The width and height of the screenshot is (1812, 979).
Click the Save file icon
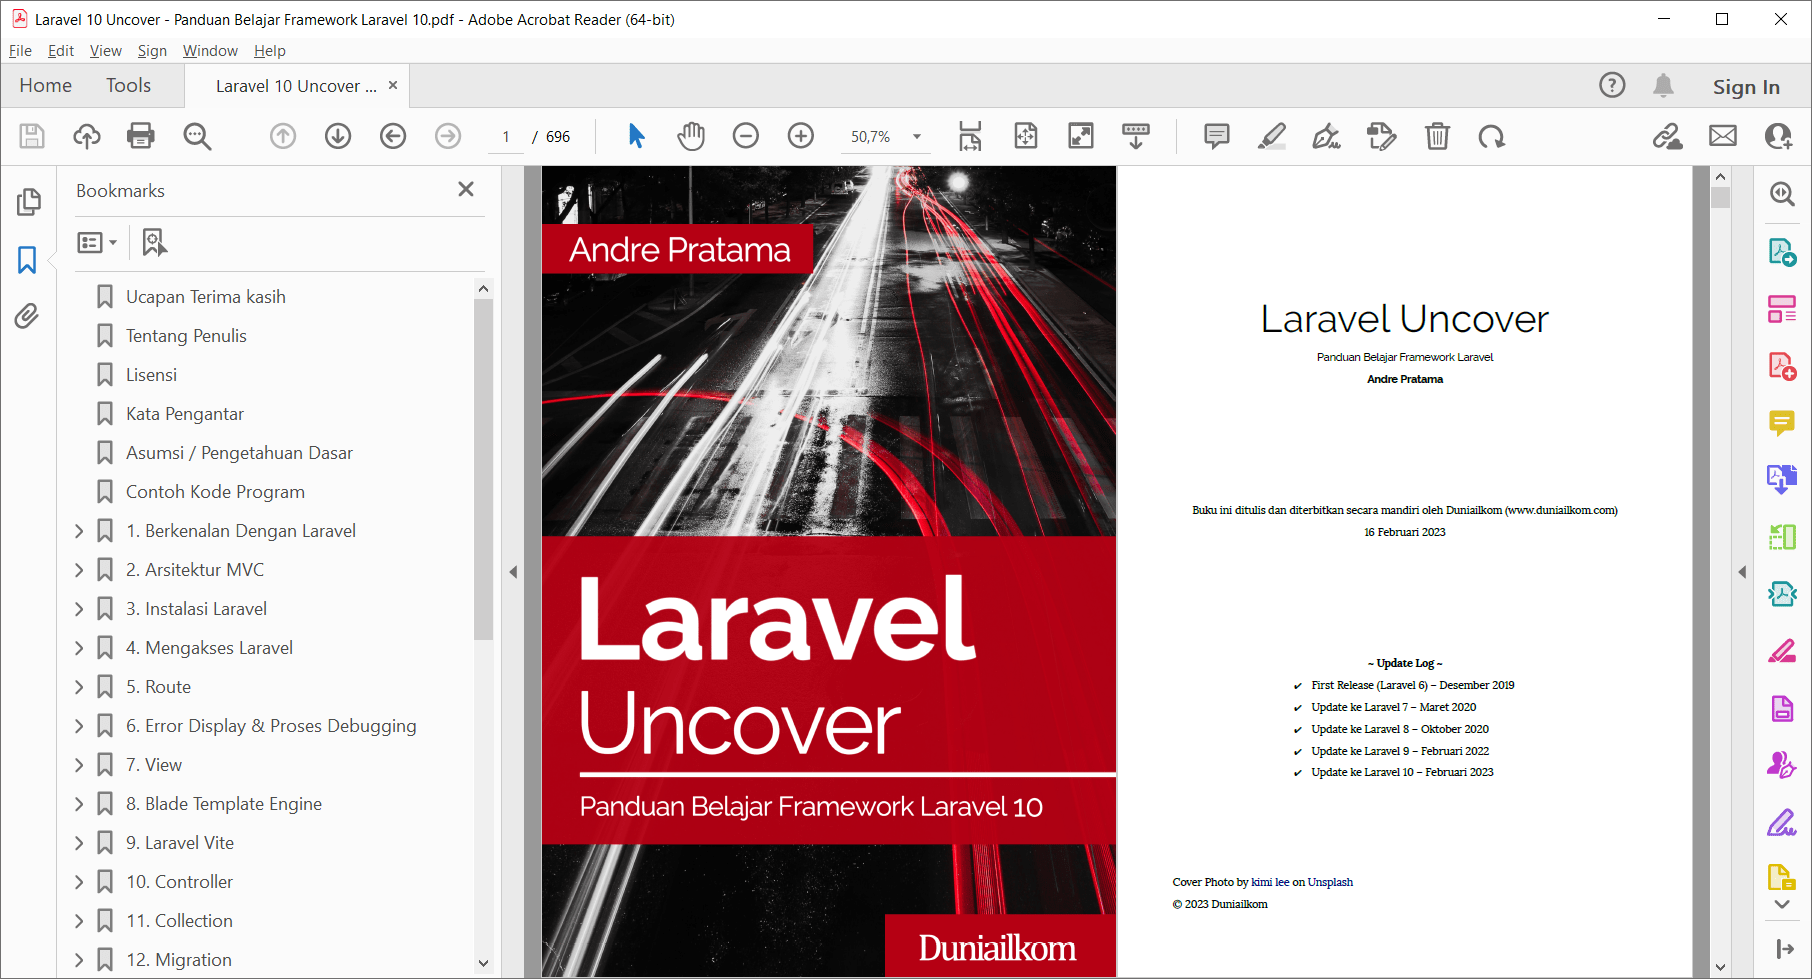(32, 136)
